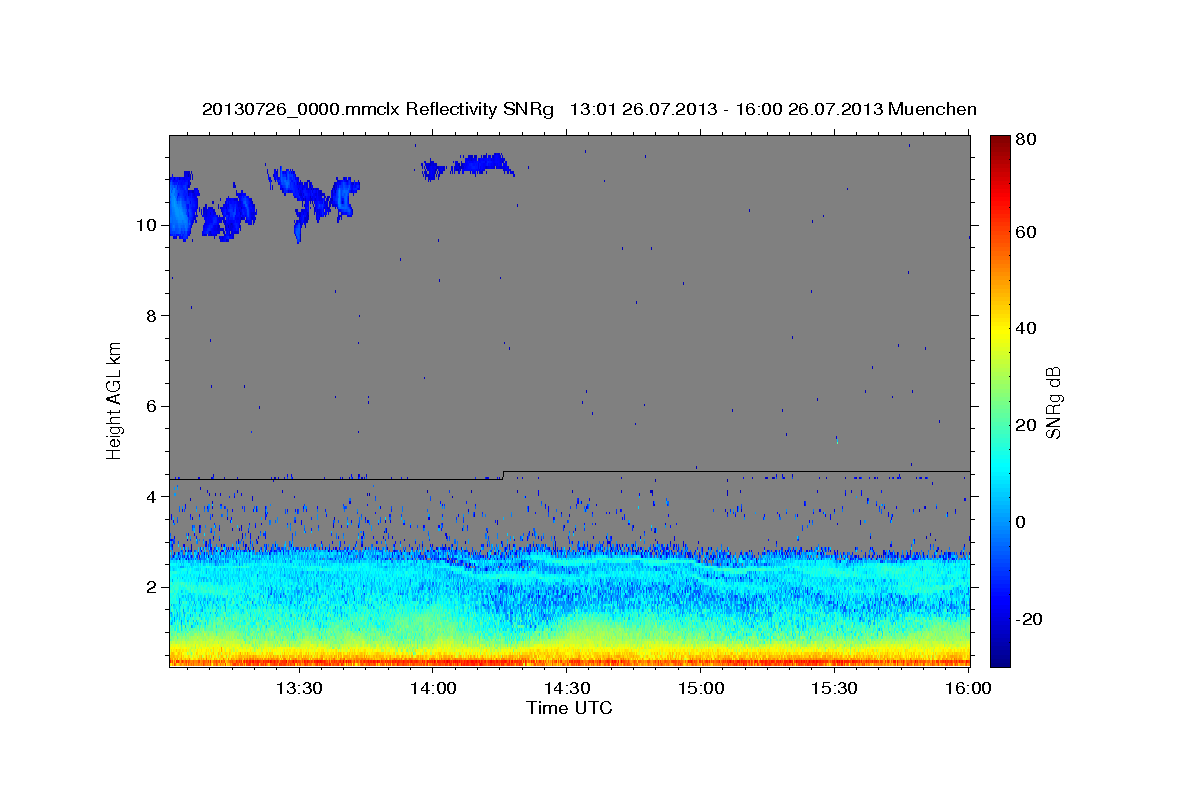1200x800 pixels.
Task: Click the height axis value 6
Action: pos(153,406)
